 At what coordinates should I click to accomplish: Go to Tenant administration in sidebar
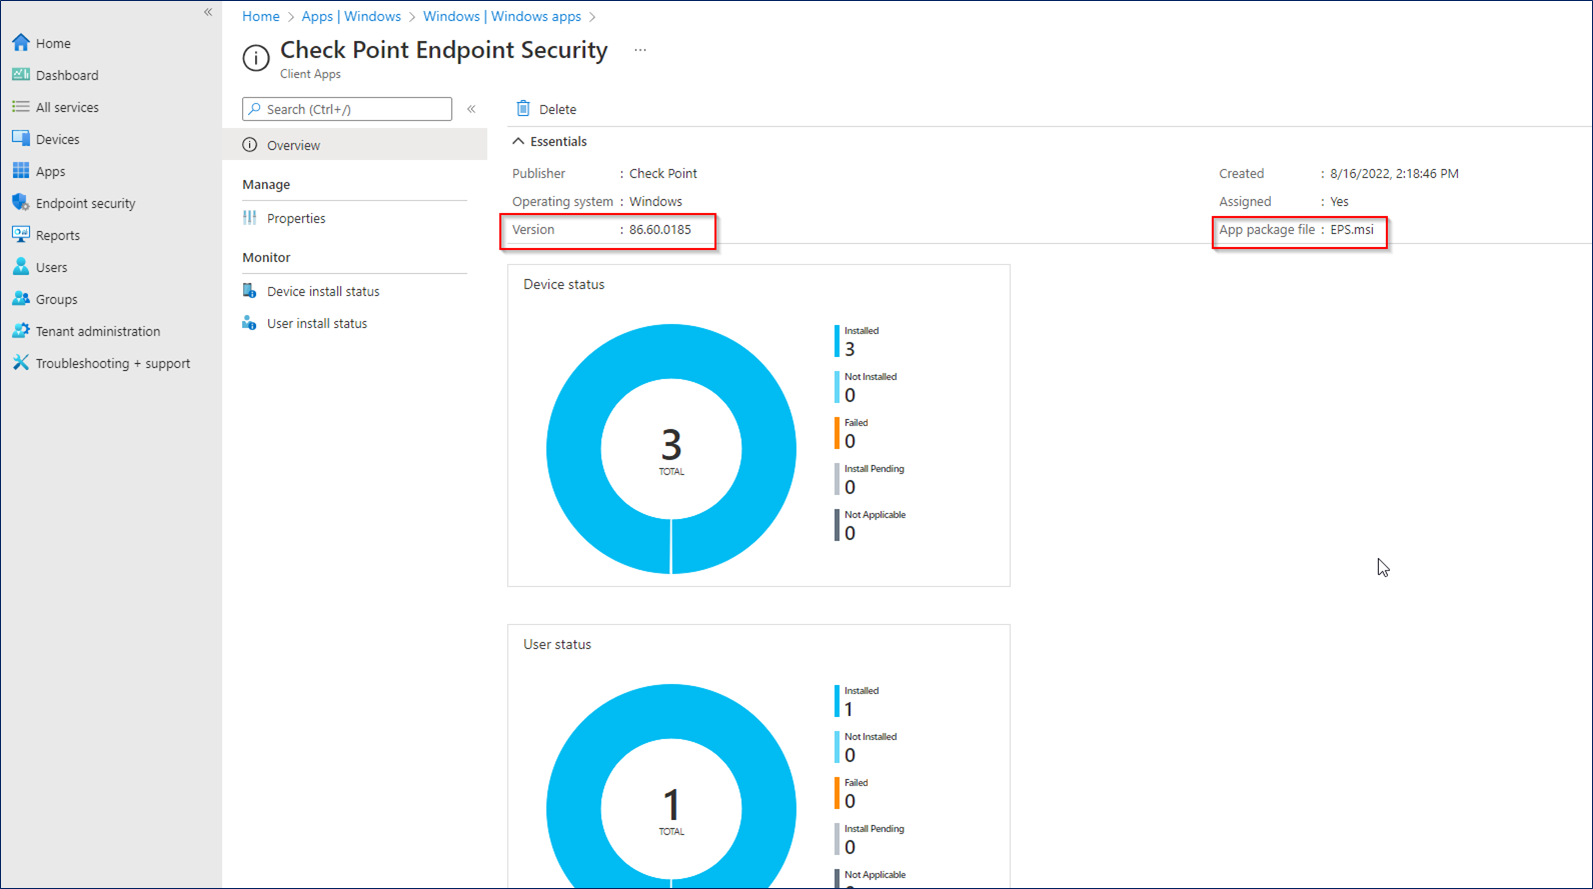click(98, 331)
